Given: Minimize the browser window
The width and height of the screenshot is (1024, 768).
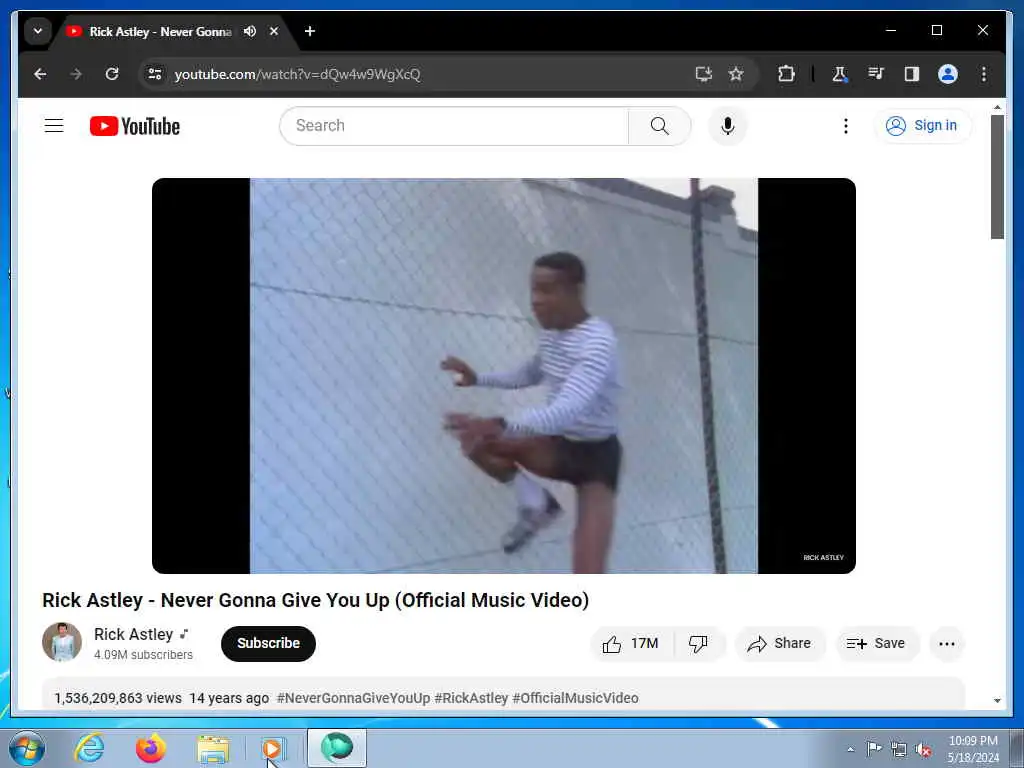Looking at the screenshot, I should click(891, 31).
